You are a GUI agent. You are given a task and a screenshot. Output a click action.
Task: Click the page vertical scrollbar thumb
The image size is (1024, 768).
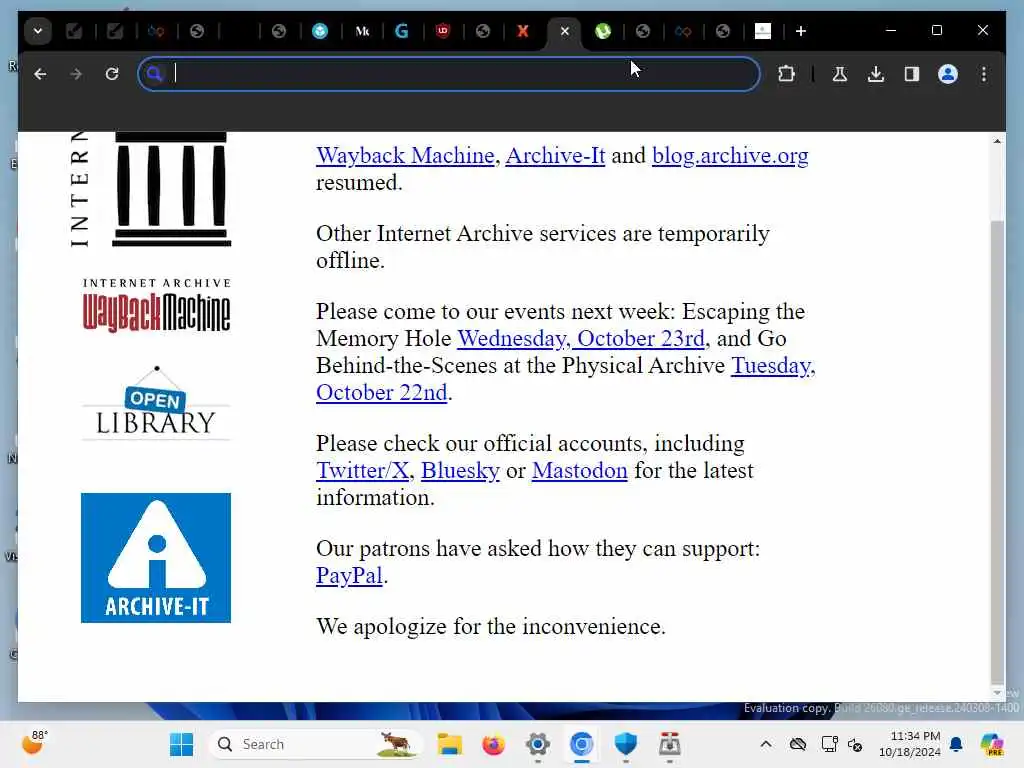pos(997,451)
